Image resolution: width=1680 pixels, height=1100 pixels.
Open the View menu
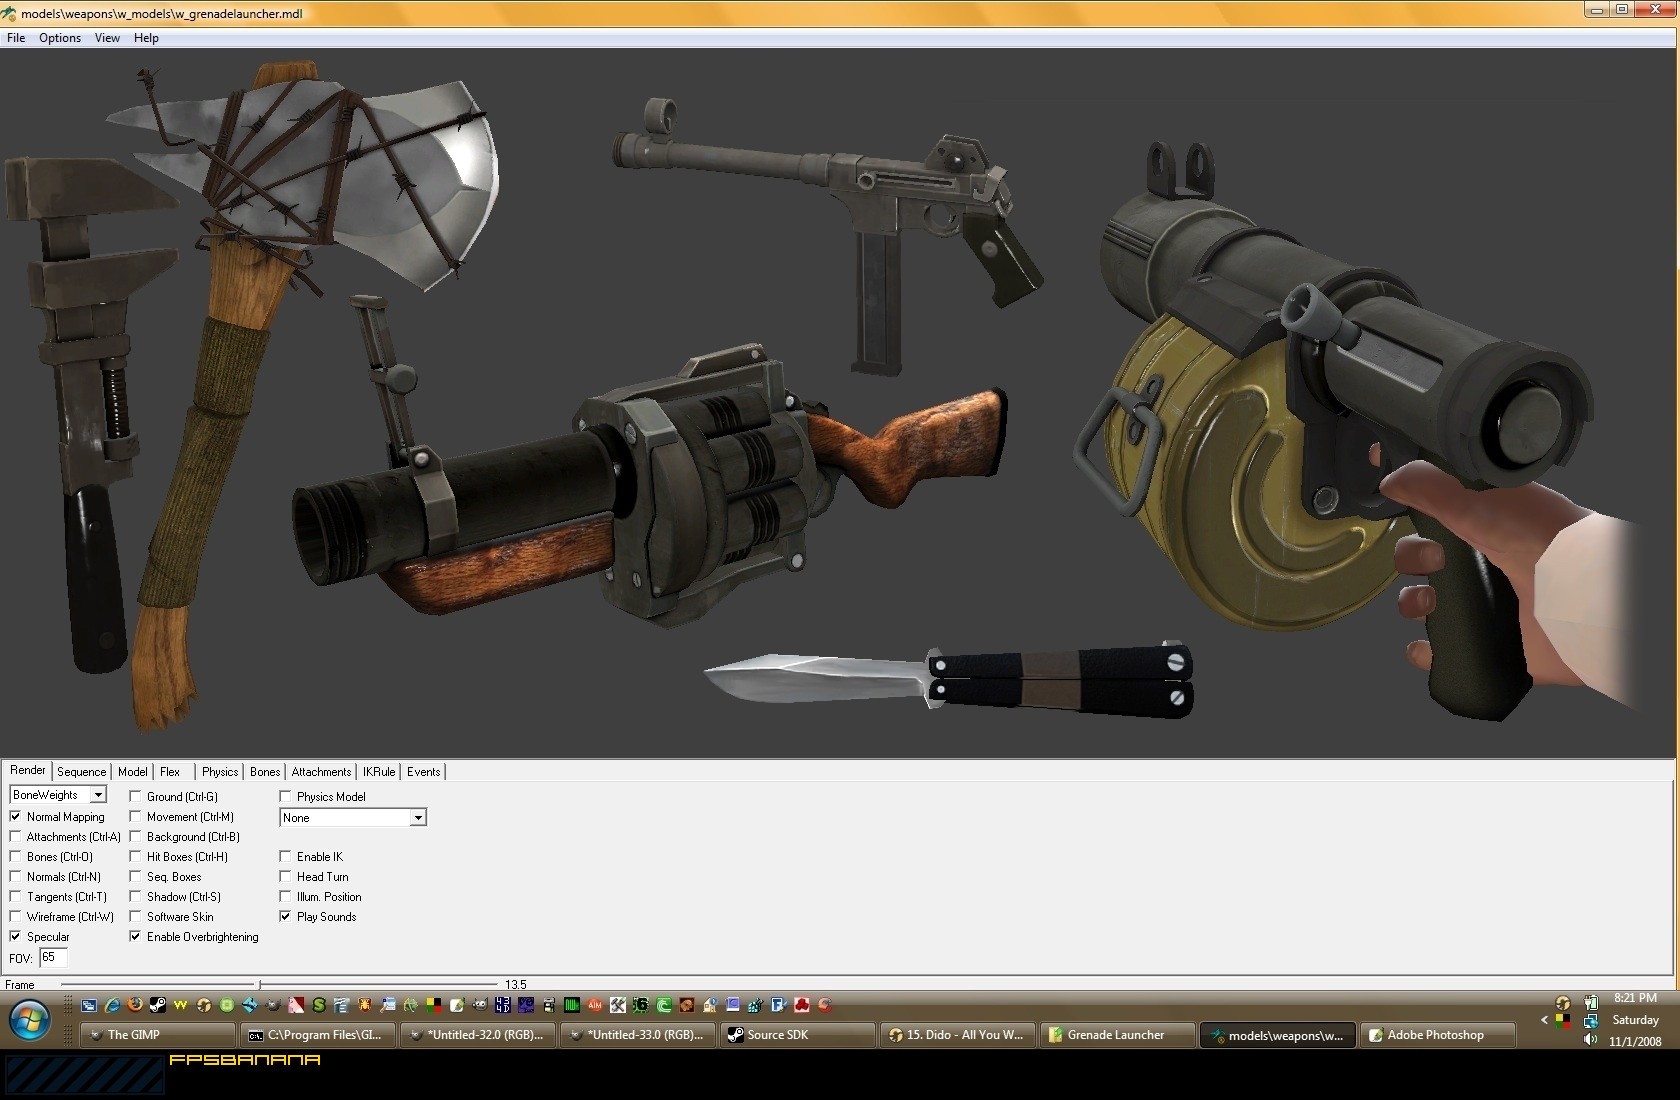[107, 38]
